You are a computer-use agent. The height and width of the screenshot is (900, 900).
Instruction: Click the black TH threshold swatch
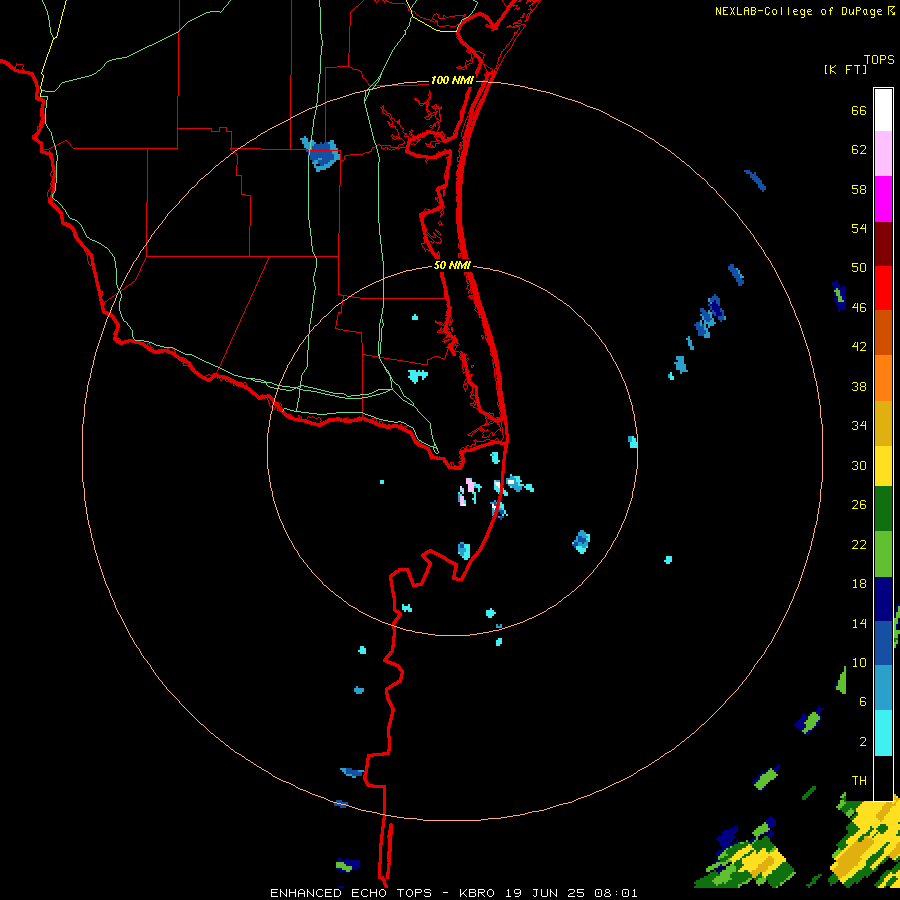pos(883,778)
